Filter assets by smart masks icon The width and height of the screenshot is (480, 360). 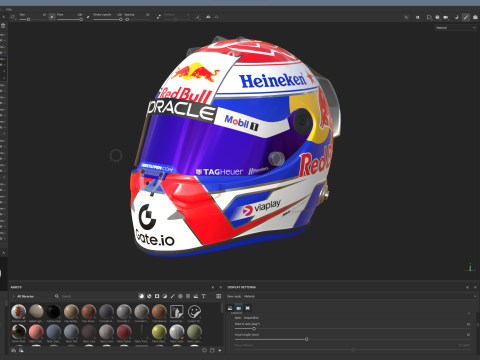(157, 296)
